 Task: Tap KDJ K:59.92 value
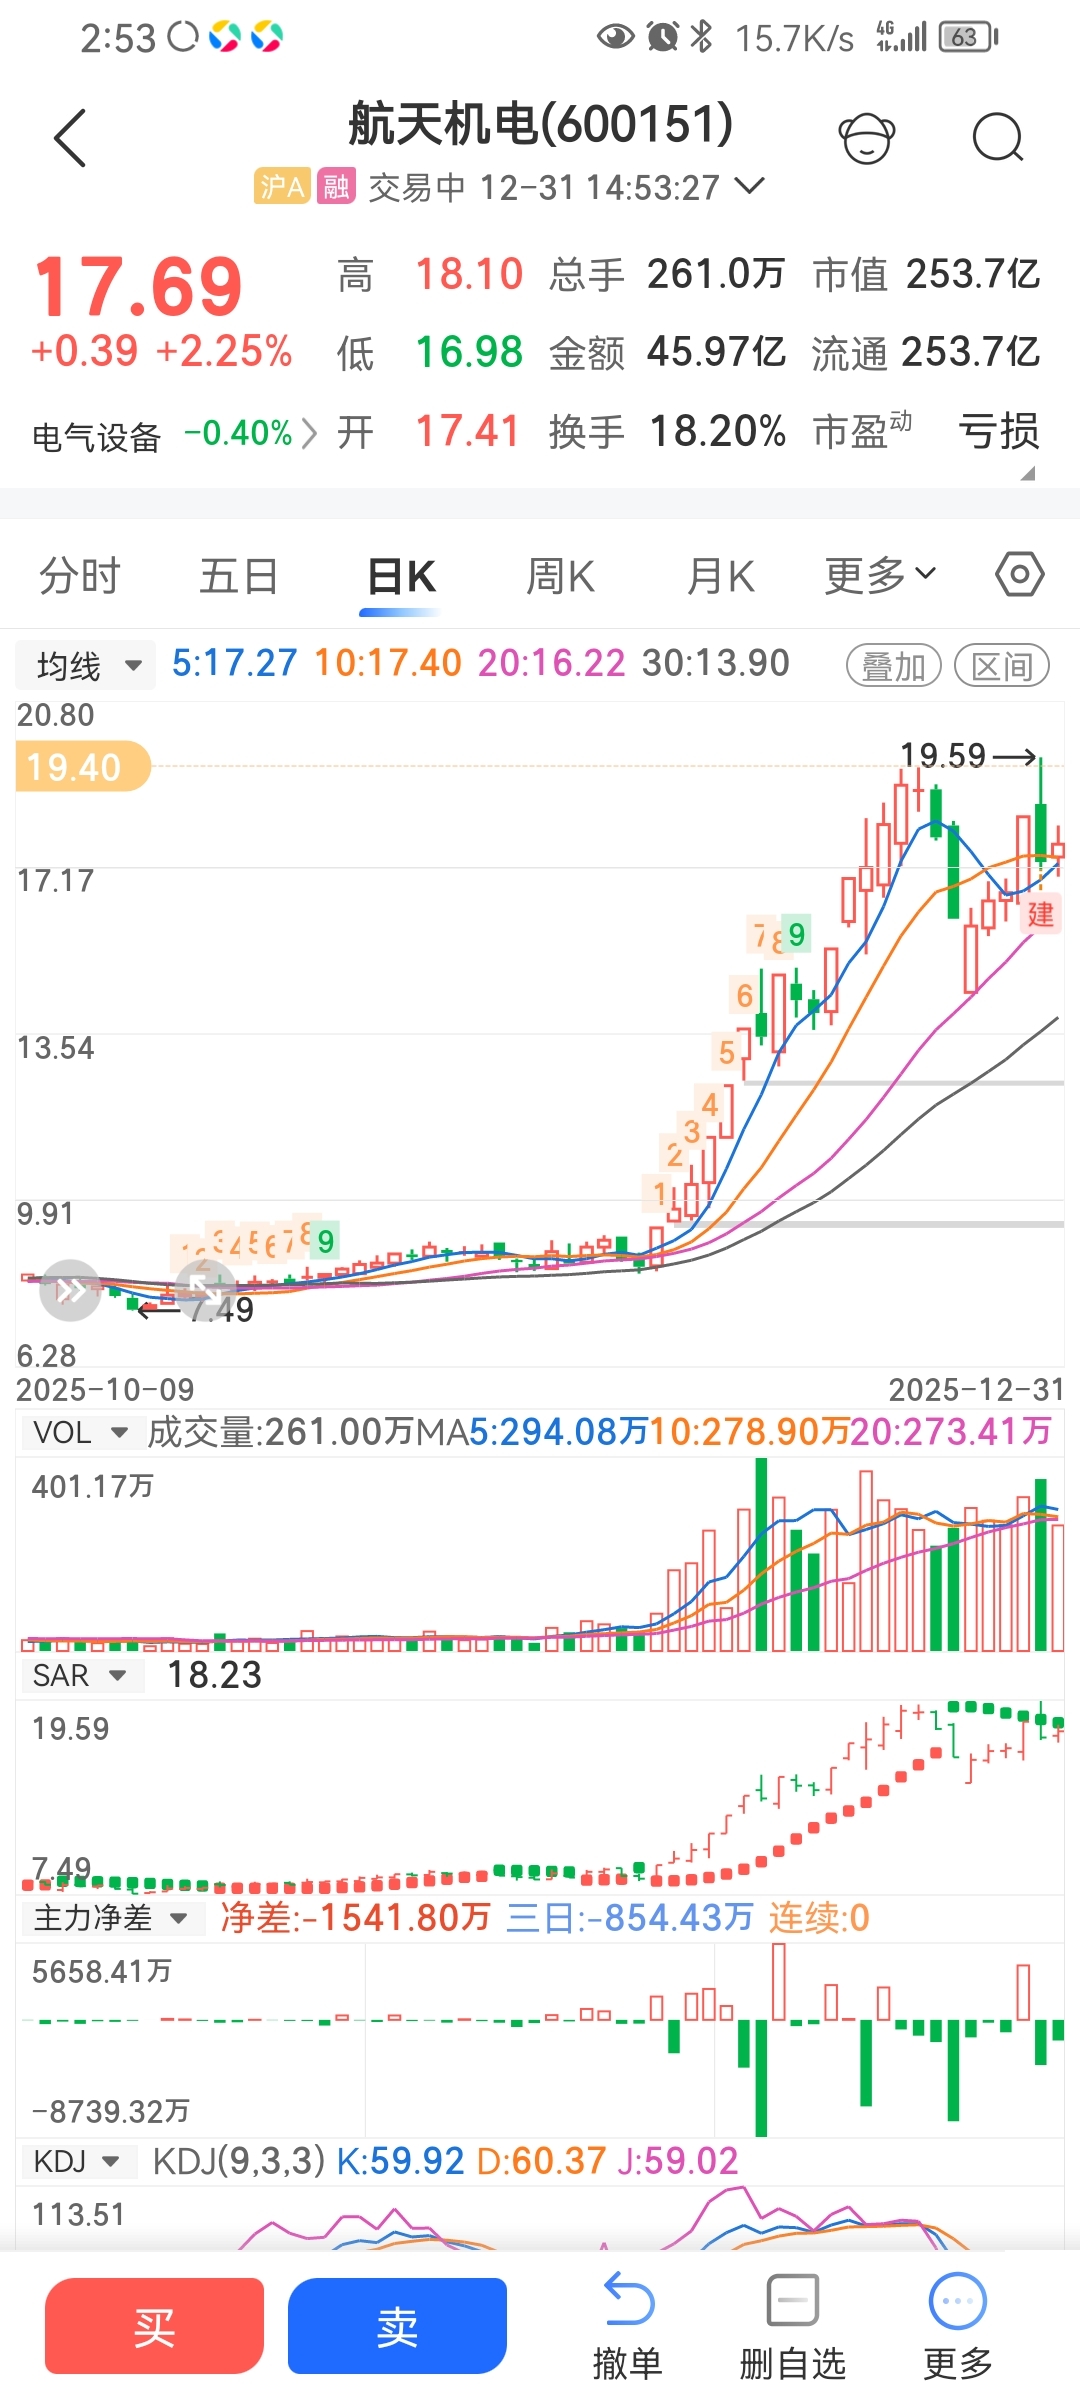click(400, 2161)
